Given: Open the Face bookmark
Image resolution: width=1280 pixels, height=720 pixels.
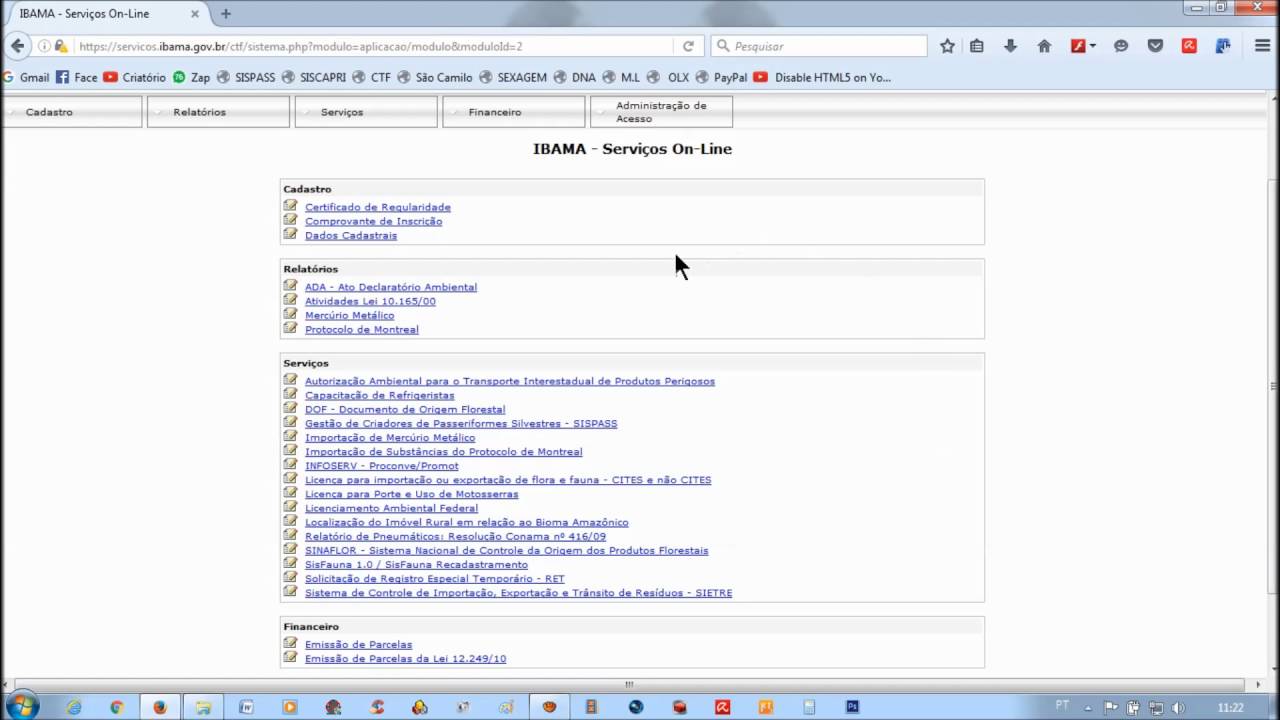Looking at the screenshot, I should pos(77,77).
